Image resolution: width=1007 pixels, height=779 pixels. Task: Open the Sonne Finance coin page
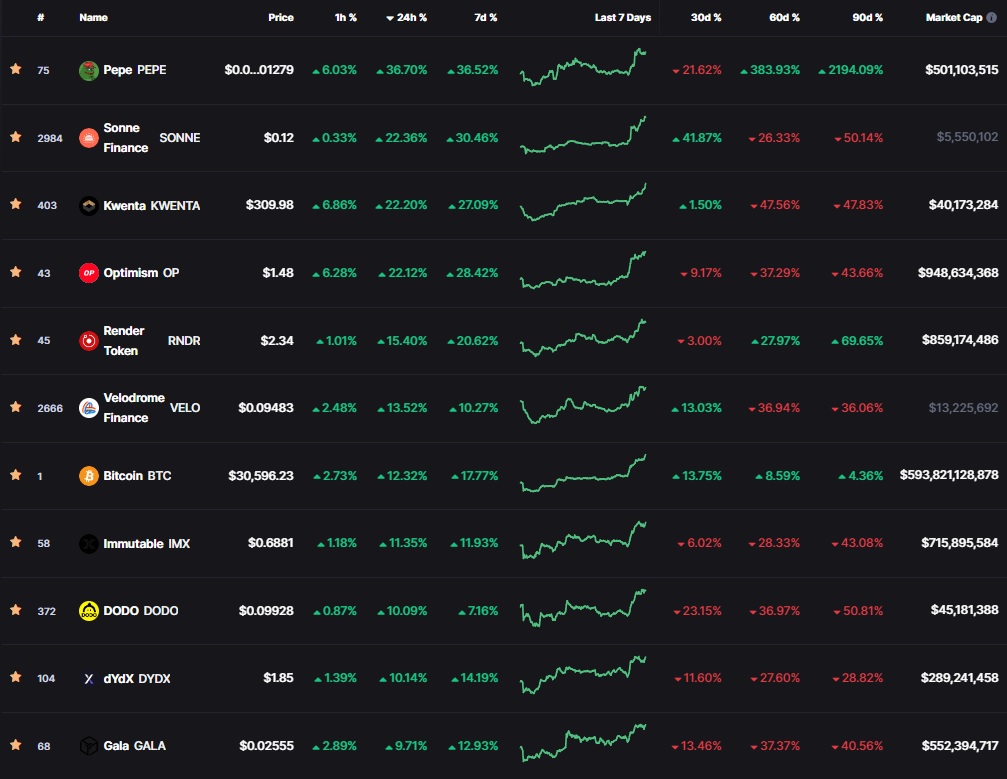(152, 137)
